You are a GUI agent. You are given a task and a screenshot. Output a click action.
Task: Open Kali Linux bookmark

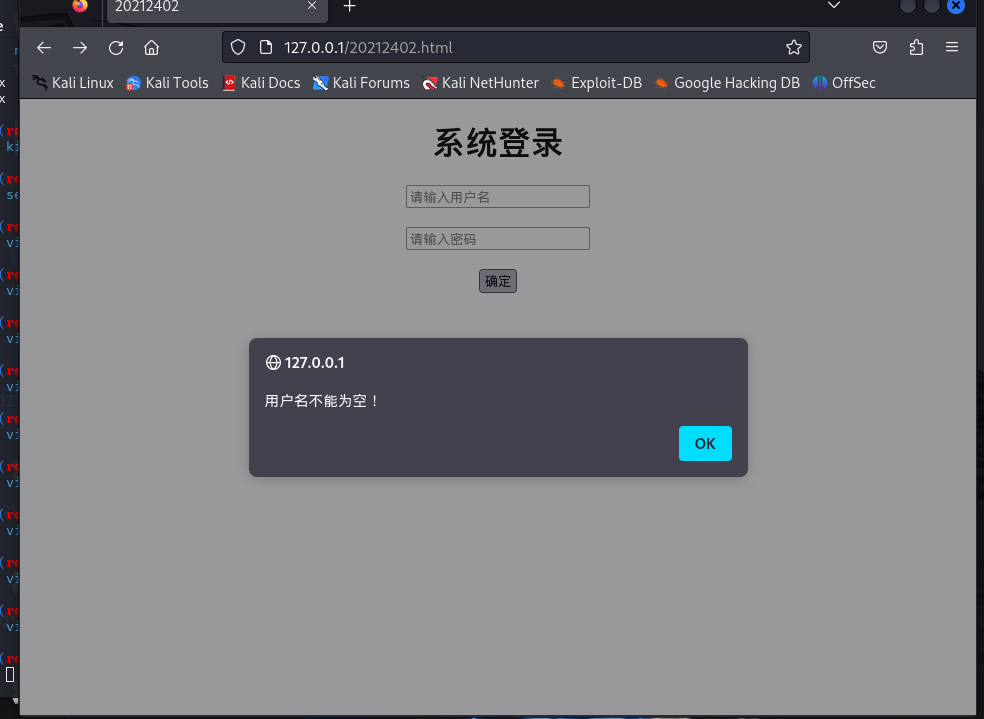(73, 83)
